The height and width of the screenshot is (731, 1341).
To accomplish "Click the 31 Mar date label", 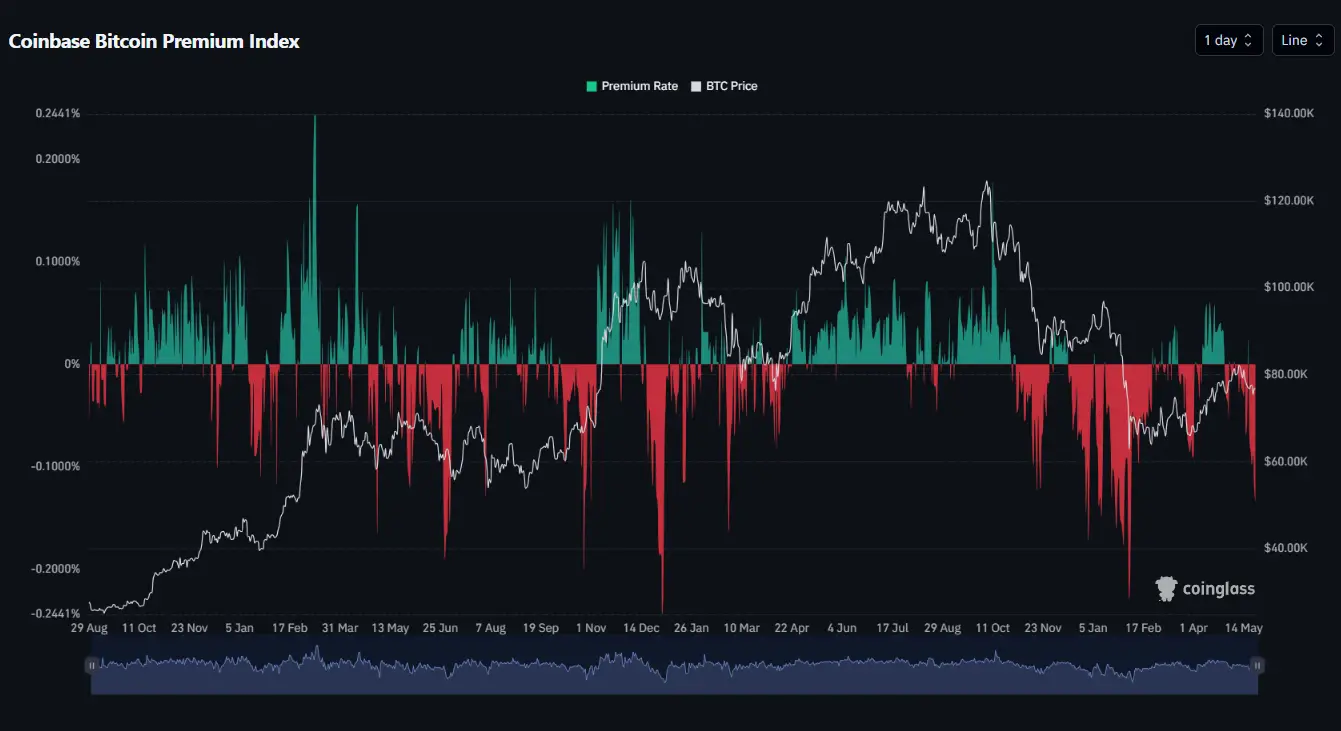I will pyautogui.click(x=340, y=629).
